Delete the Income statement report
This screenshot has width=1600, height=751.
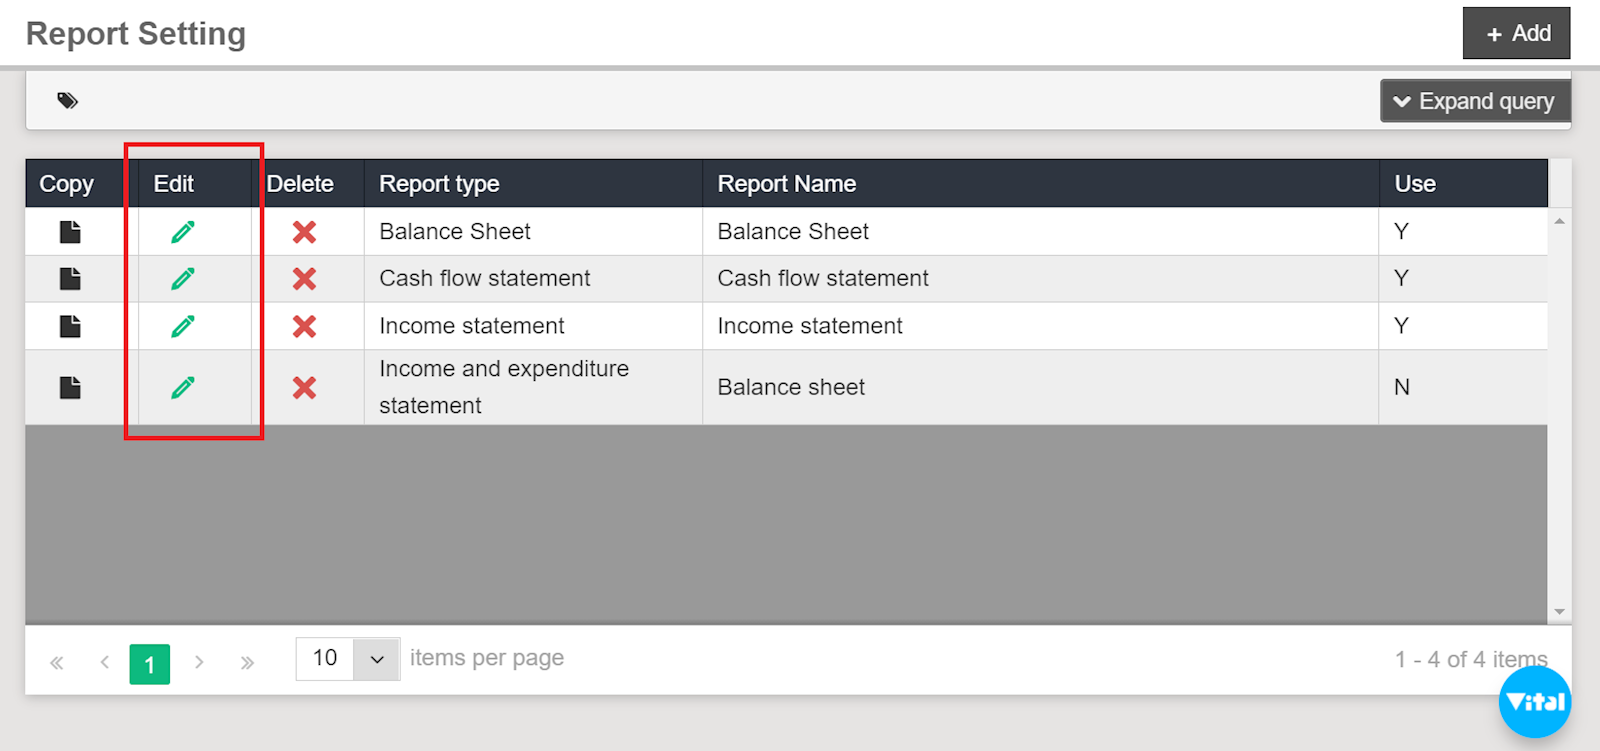click(304, 326)
